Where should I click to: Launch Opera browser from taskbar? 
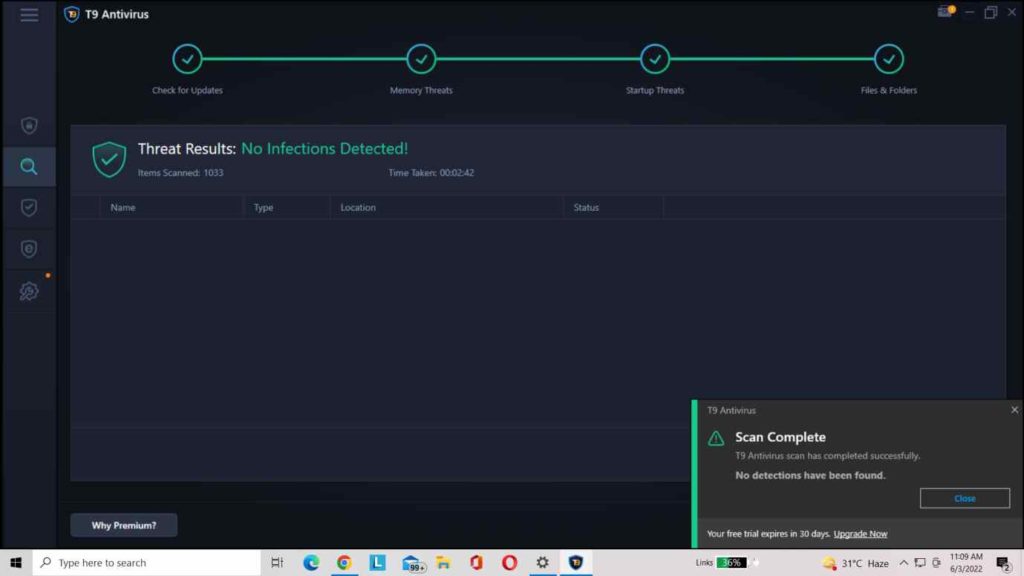[x=509, y=562]
